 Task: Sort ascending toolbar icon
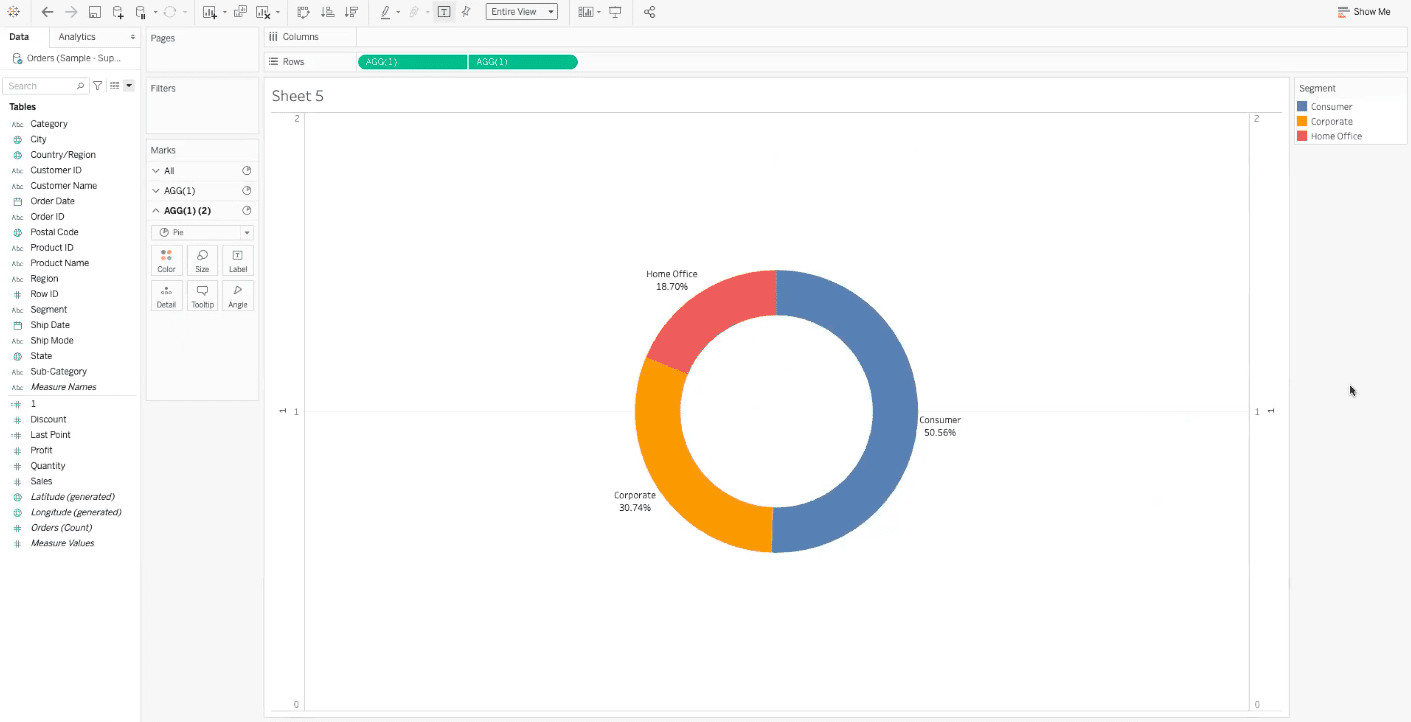328,12
